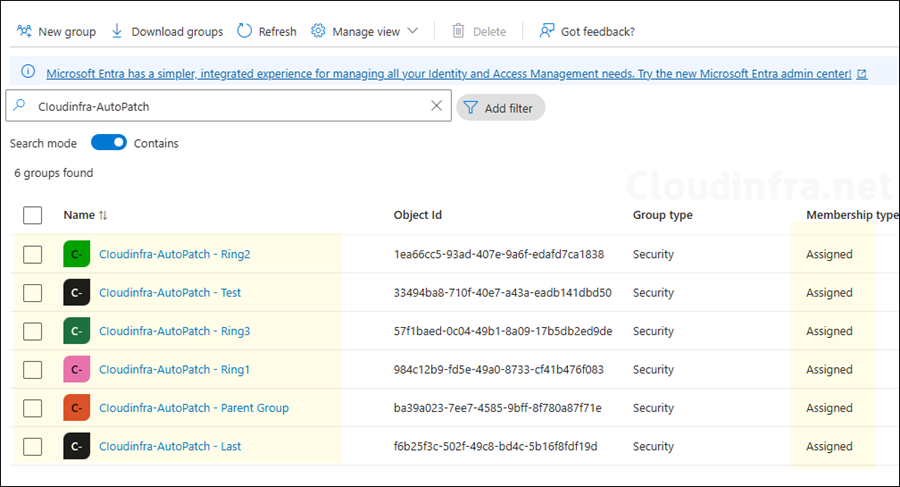Toggle the Search mode Contains switch
This screenshot has width=900, height=487.
click(109, 143)
